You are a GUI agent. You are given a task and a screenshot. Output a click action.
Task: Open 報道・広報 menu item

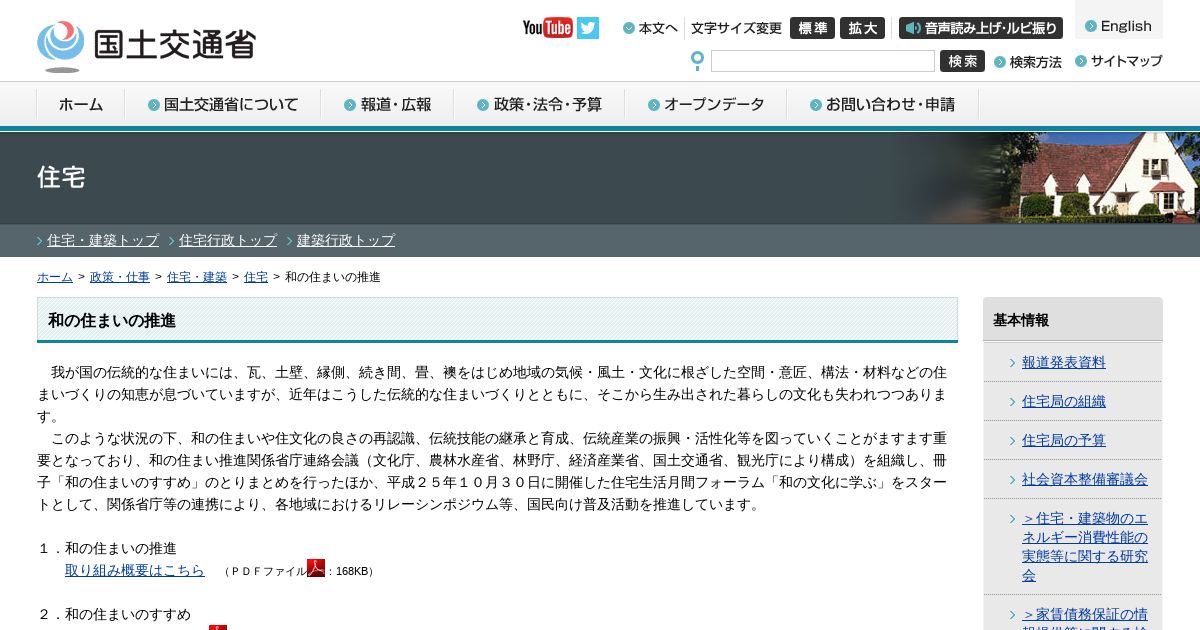pos(388,104)
